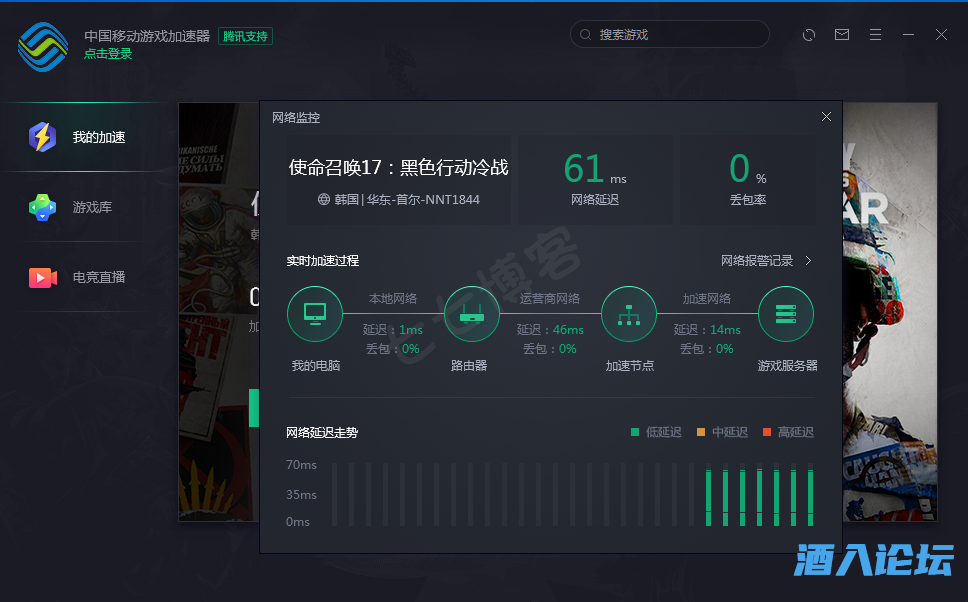Click the red 电竞直播 play icon

click(x=43, y=278)
